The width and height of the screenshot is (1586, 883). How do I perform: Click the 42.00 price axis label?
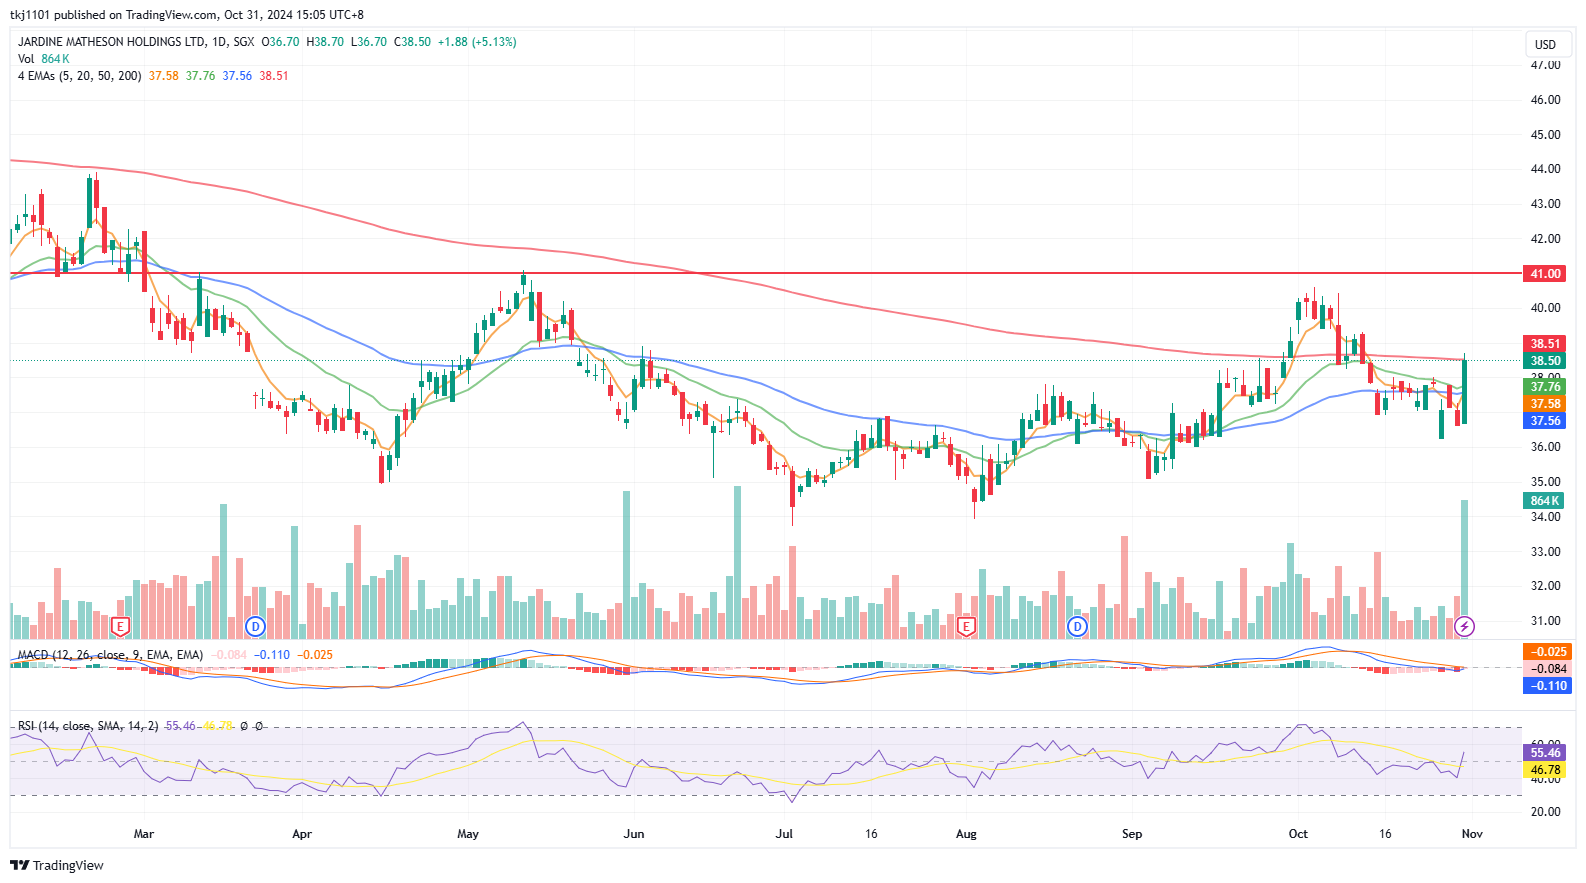click(x=1545, y=239)
